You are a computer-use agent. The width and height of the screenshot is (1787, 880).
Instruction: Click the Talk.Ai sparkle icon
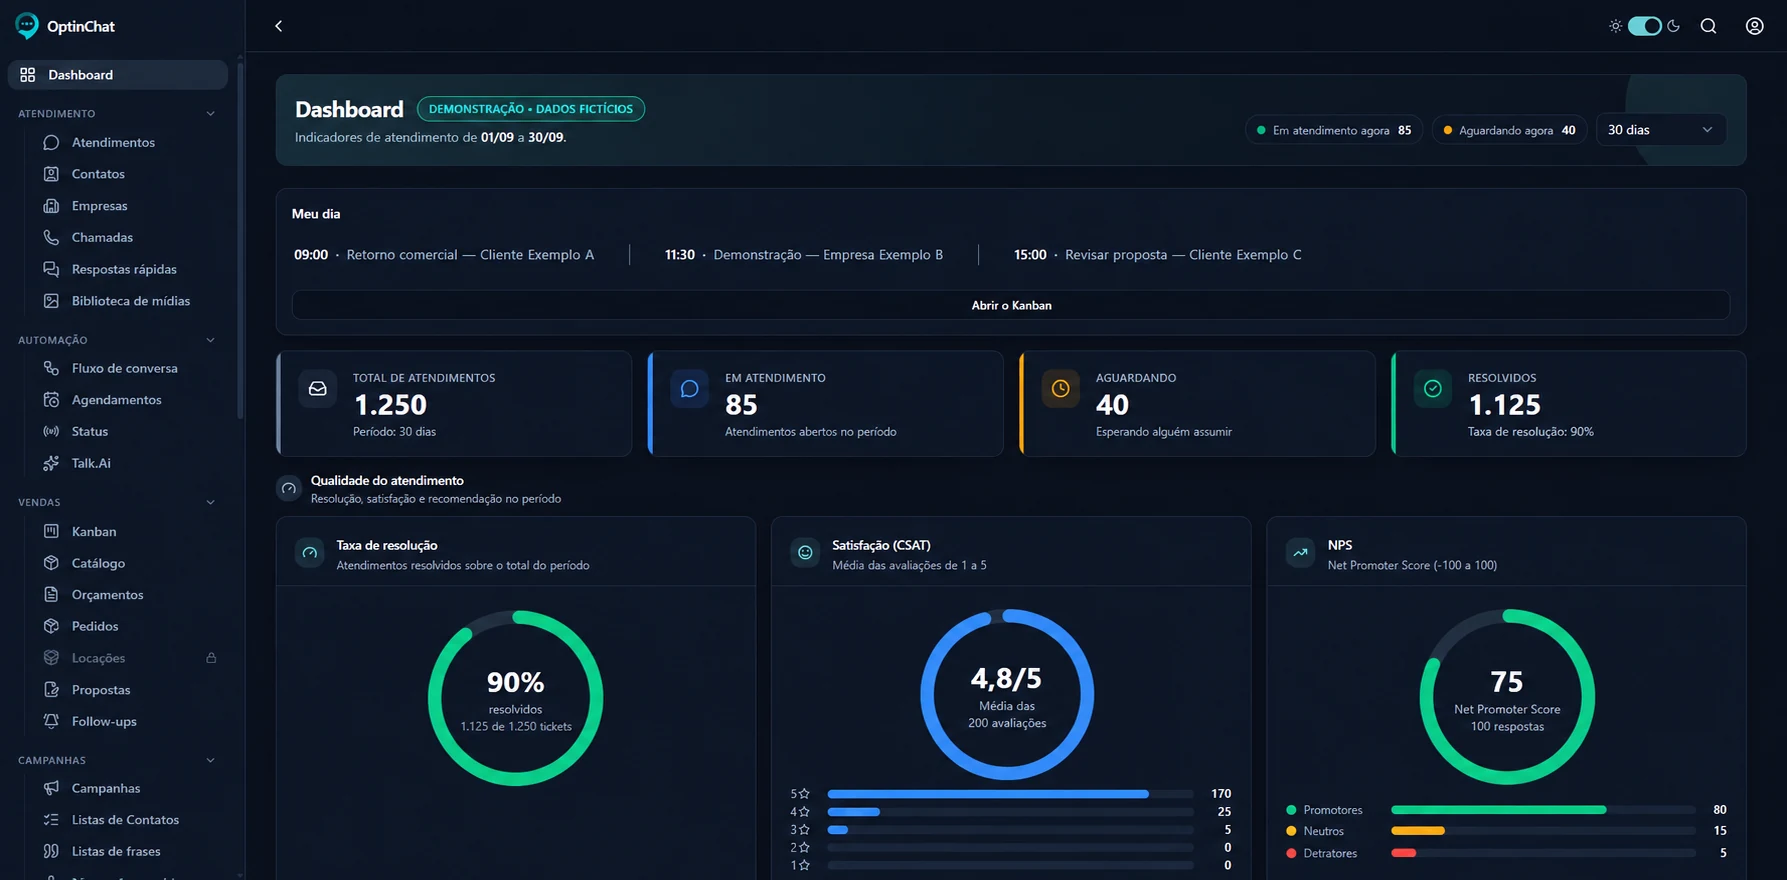click(51, 463)
